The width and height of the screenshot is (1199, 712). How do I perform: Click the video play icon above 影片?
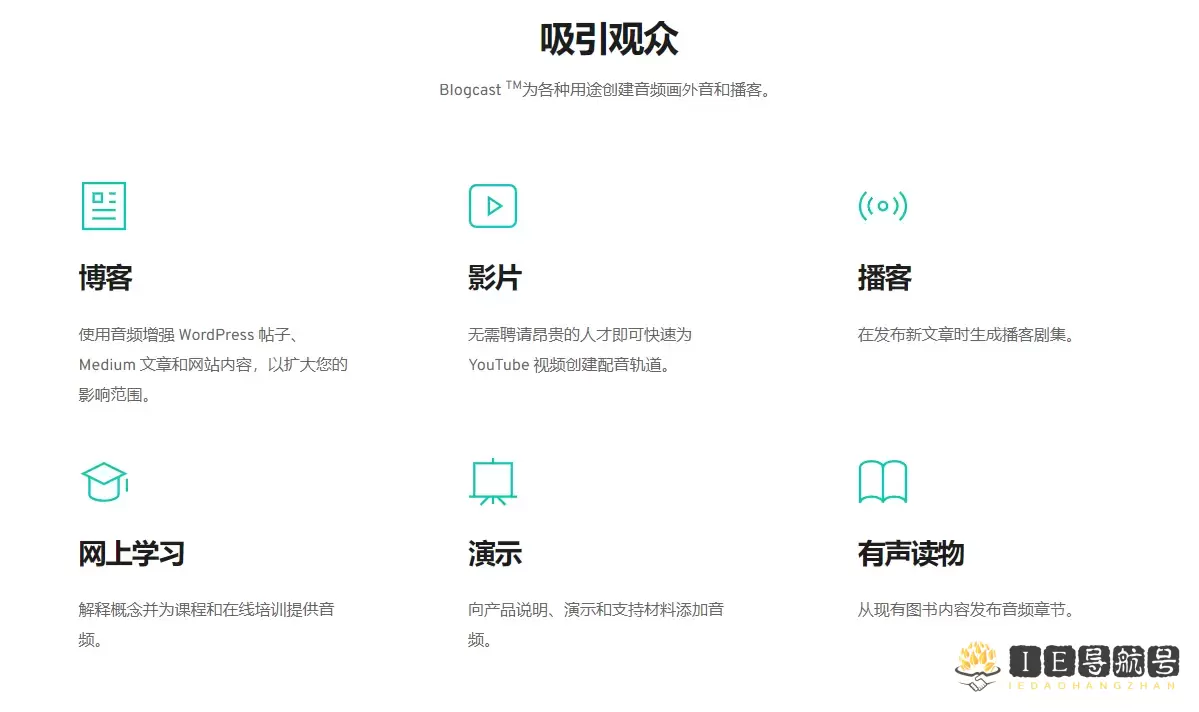492,206
